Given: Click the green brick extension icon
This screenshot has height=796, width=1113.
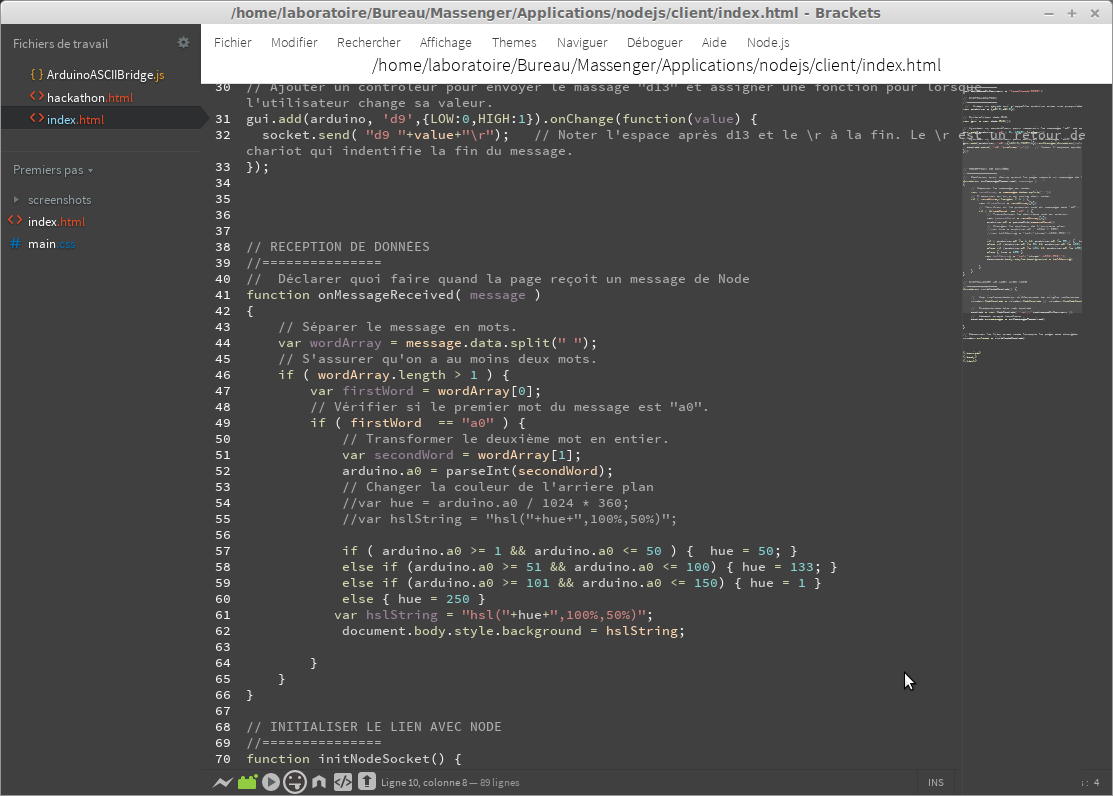Looking at the screenshot, I should [246, 782].
